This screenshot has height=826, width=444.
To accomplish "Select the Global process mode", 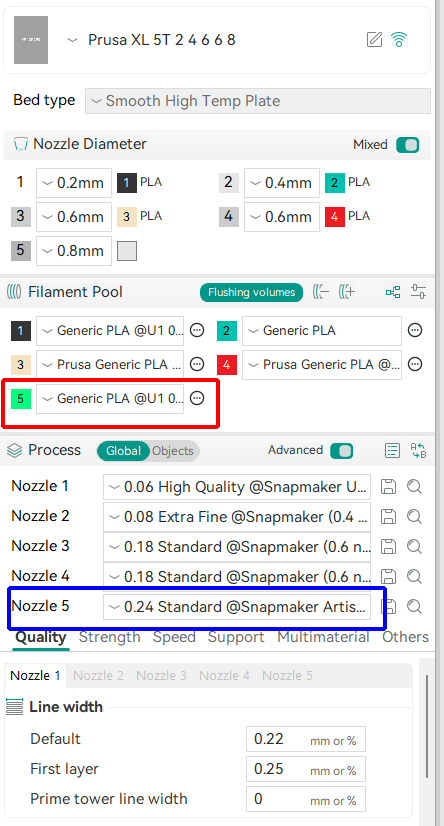I will [123, 451].
